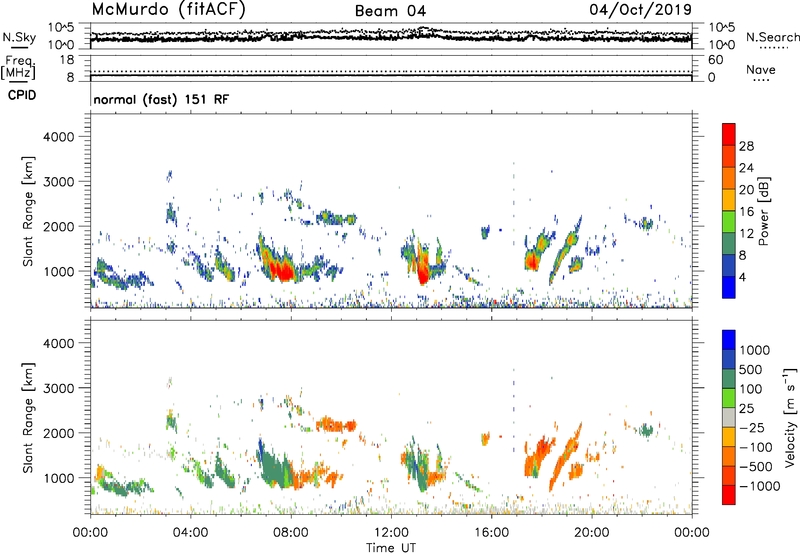The width and height of the screenshot is (800, 554).
Task: Click the power panel Slant Range [km] label
Action: click(x=28, y=211)
